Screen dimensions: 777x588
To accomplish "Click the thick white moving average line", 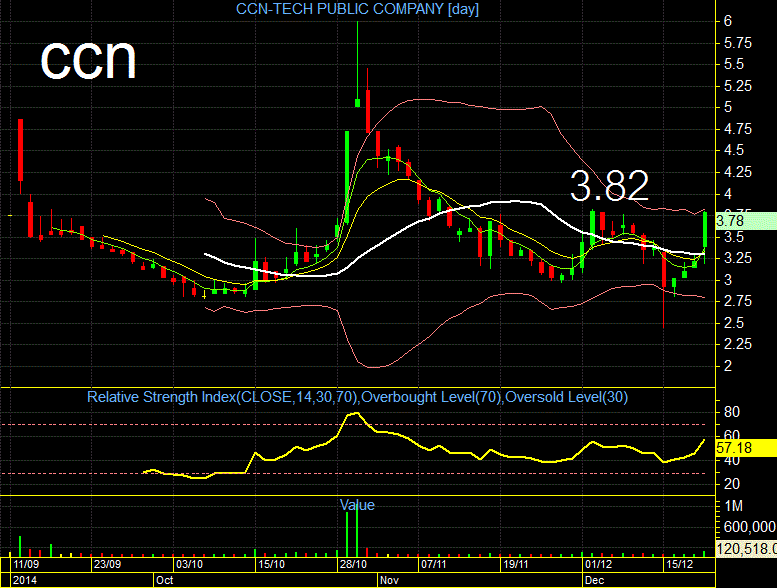I will point(421,220).
